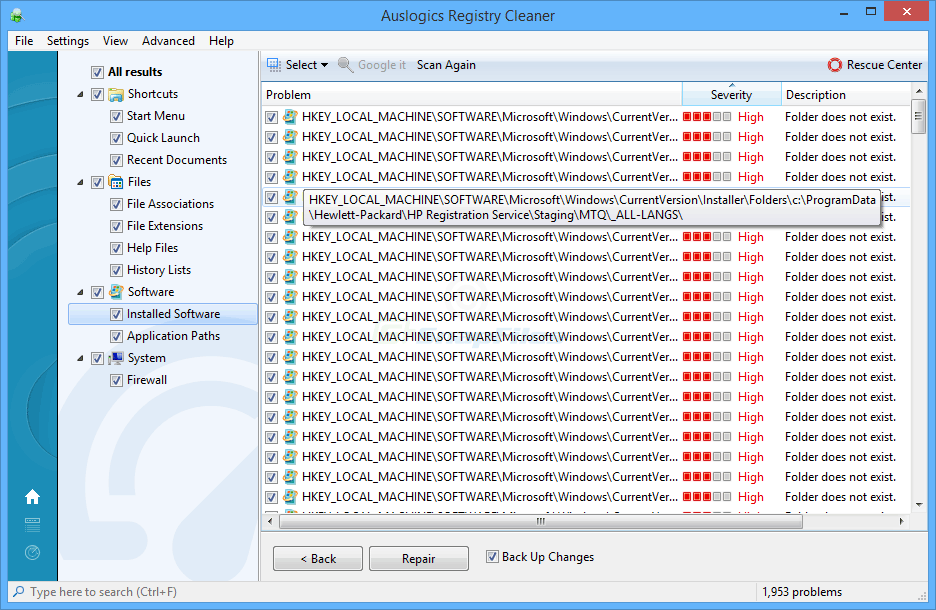Click the registry icon of the last fully visible row

point(290,497)
